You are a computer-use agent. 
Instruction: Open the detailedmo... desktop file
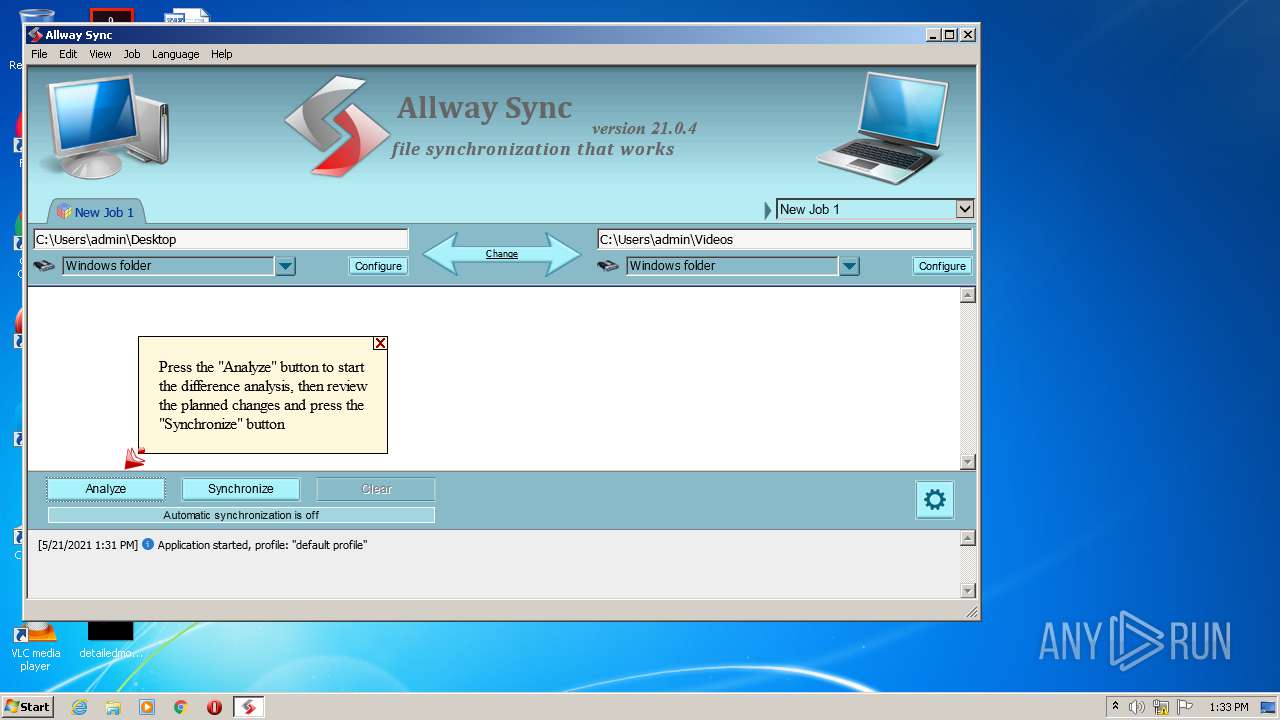(110, 640)
